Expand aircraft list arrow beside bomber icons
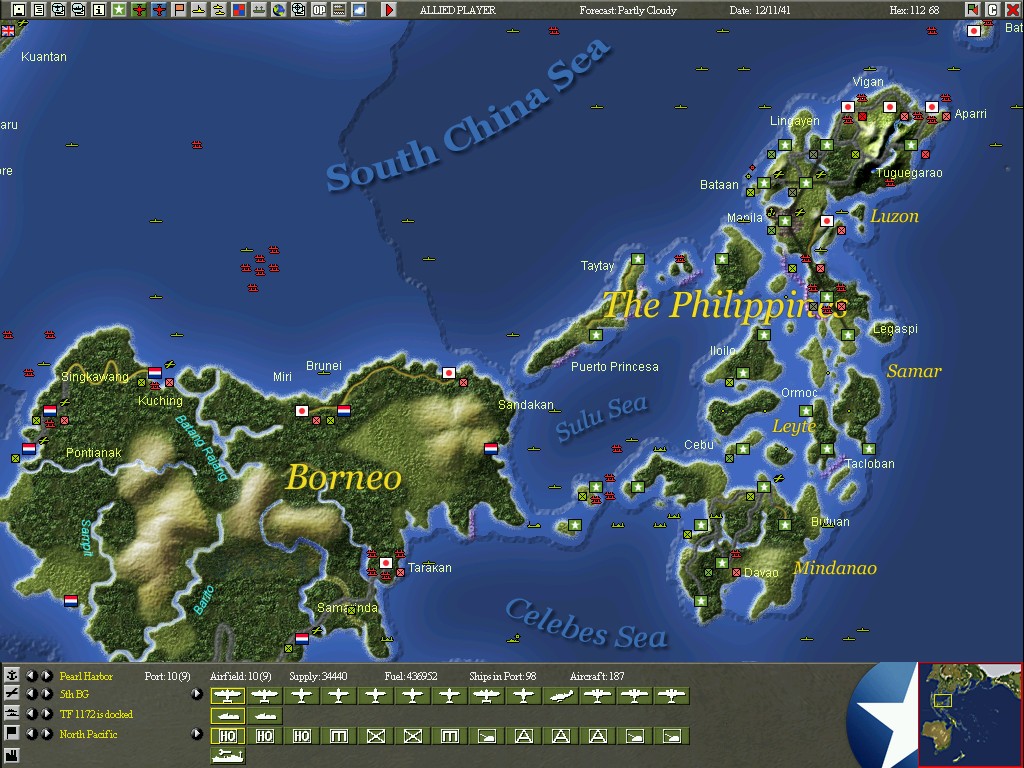1024x768 pixels. click(197, 694)
